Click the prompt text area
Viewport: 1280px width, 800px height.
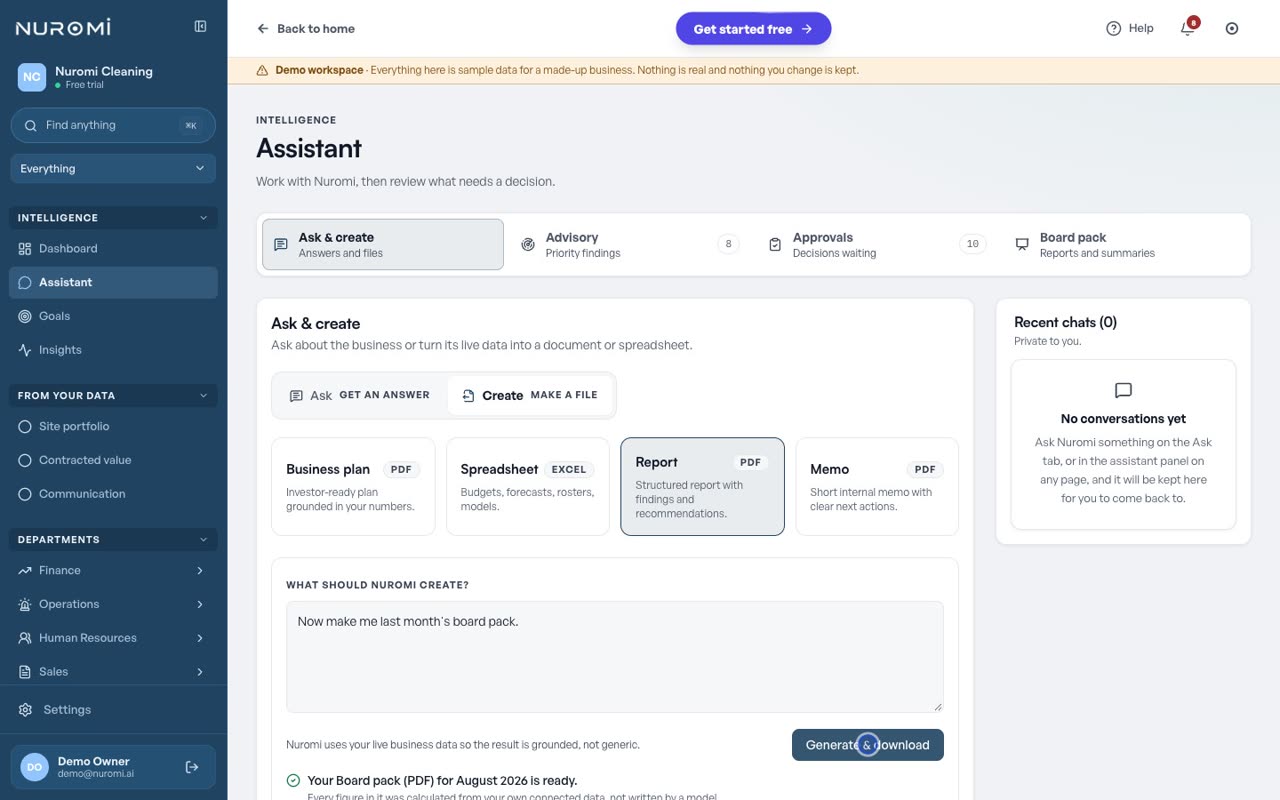(615, 657)
